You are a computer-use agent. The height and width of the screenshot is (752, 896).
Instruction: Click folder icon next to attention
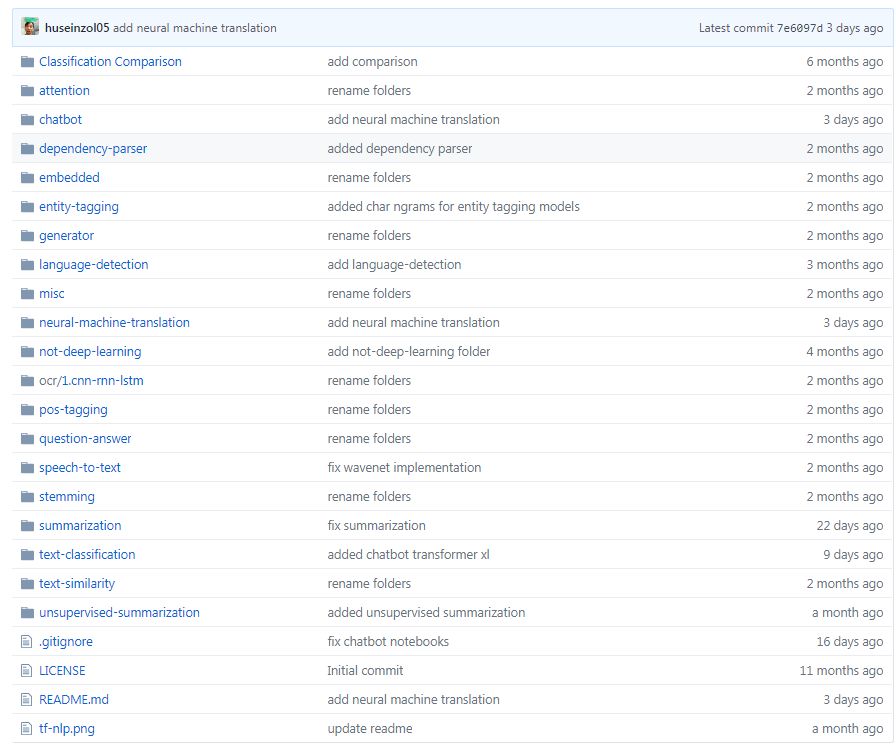click(x=27, y=90)
